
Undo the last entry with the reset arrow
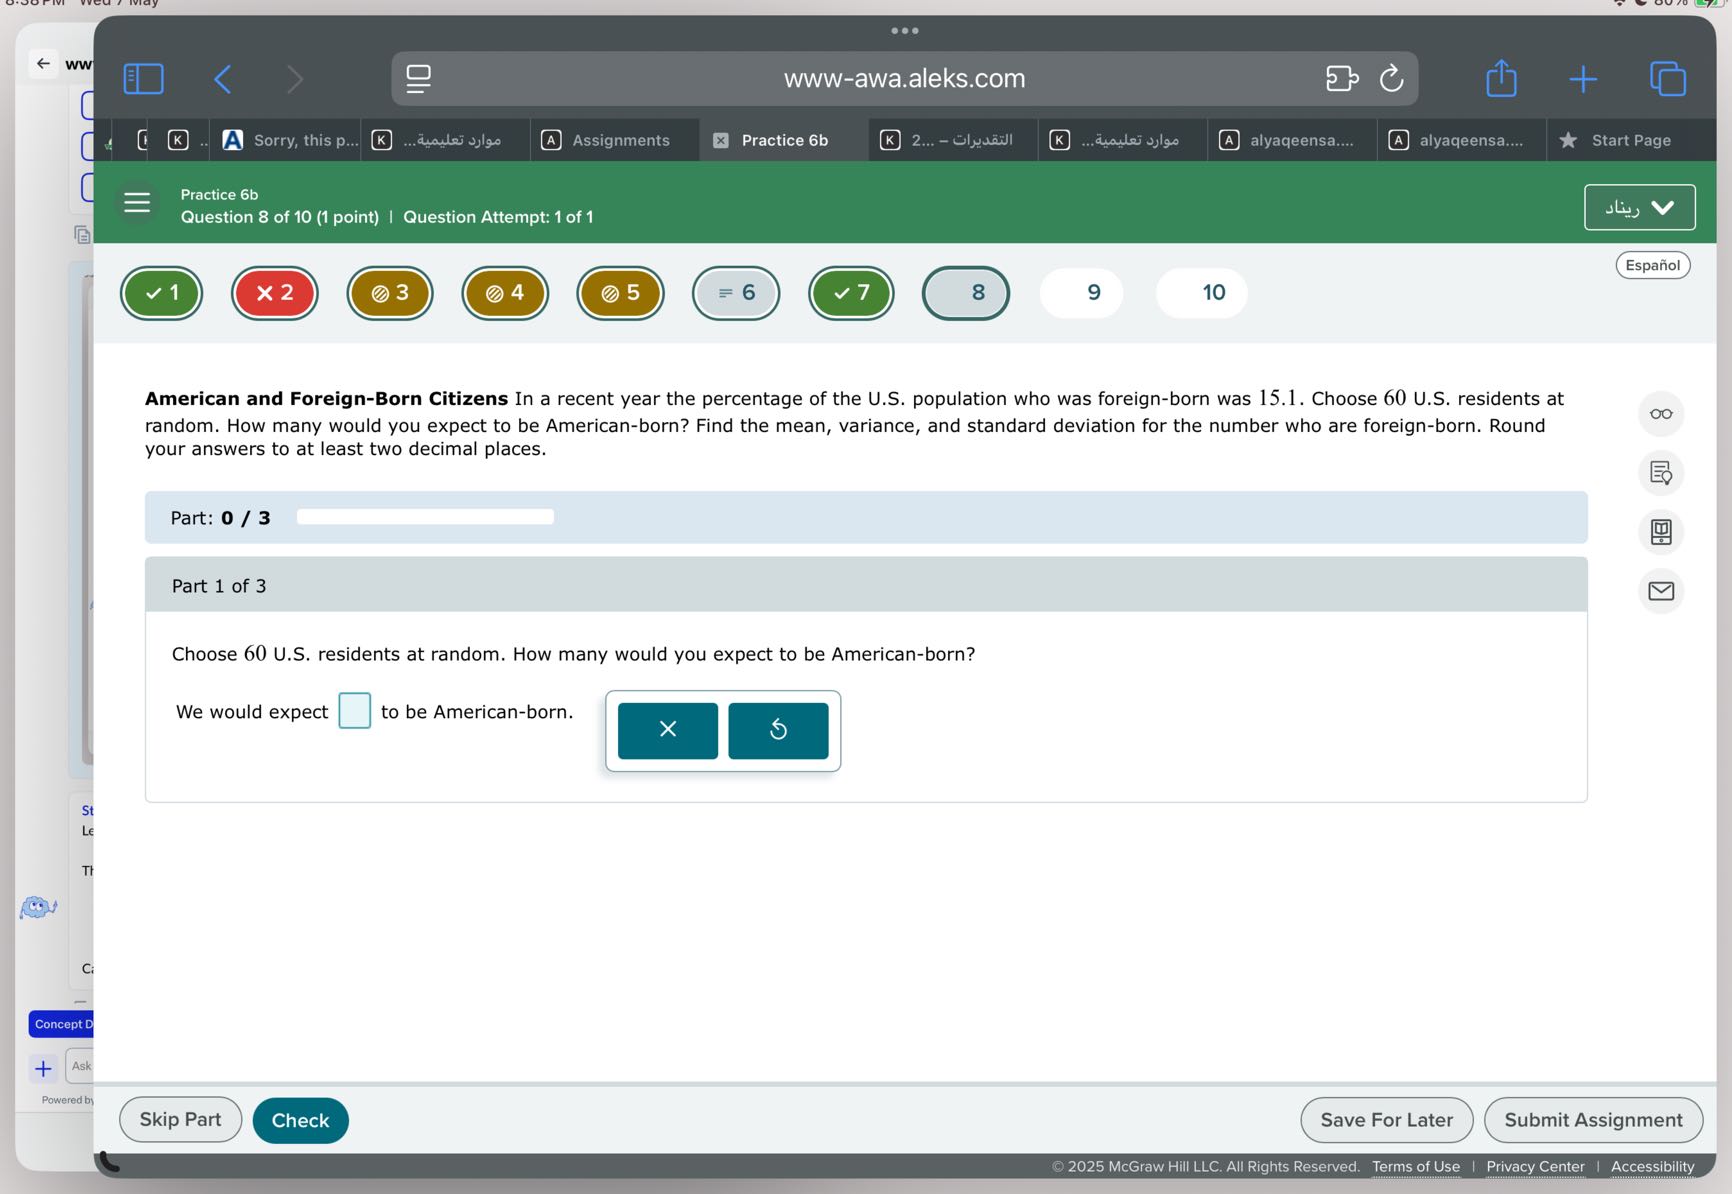(x=778, y=730)
